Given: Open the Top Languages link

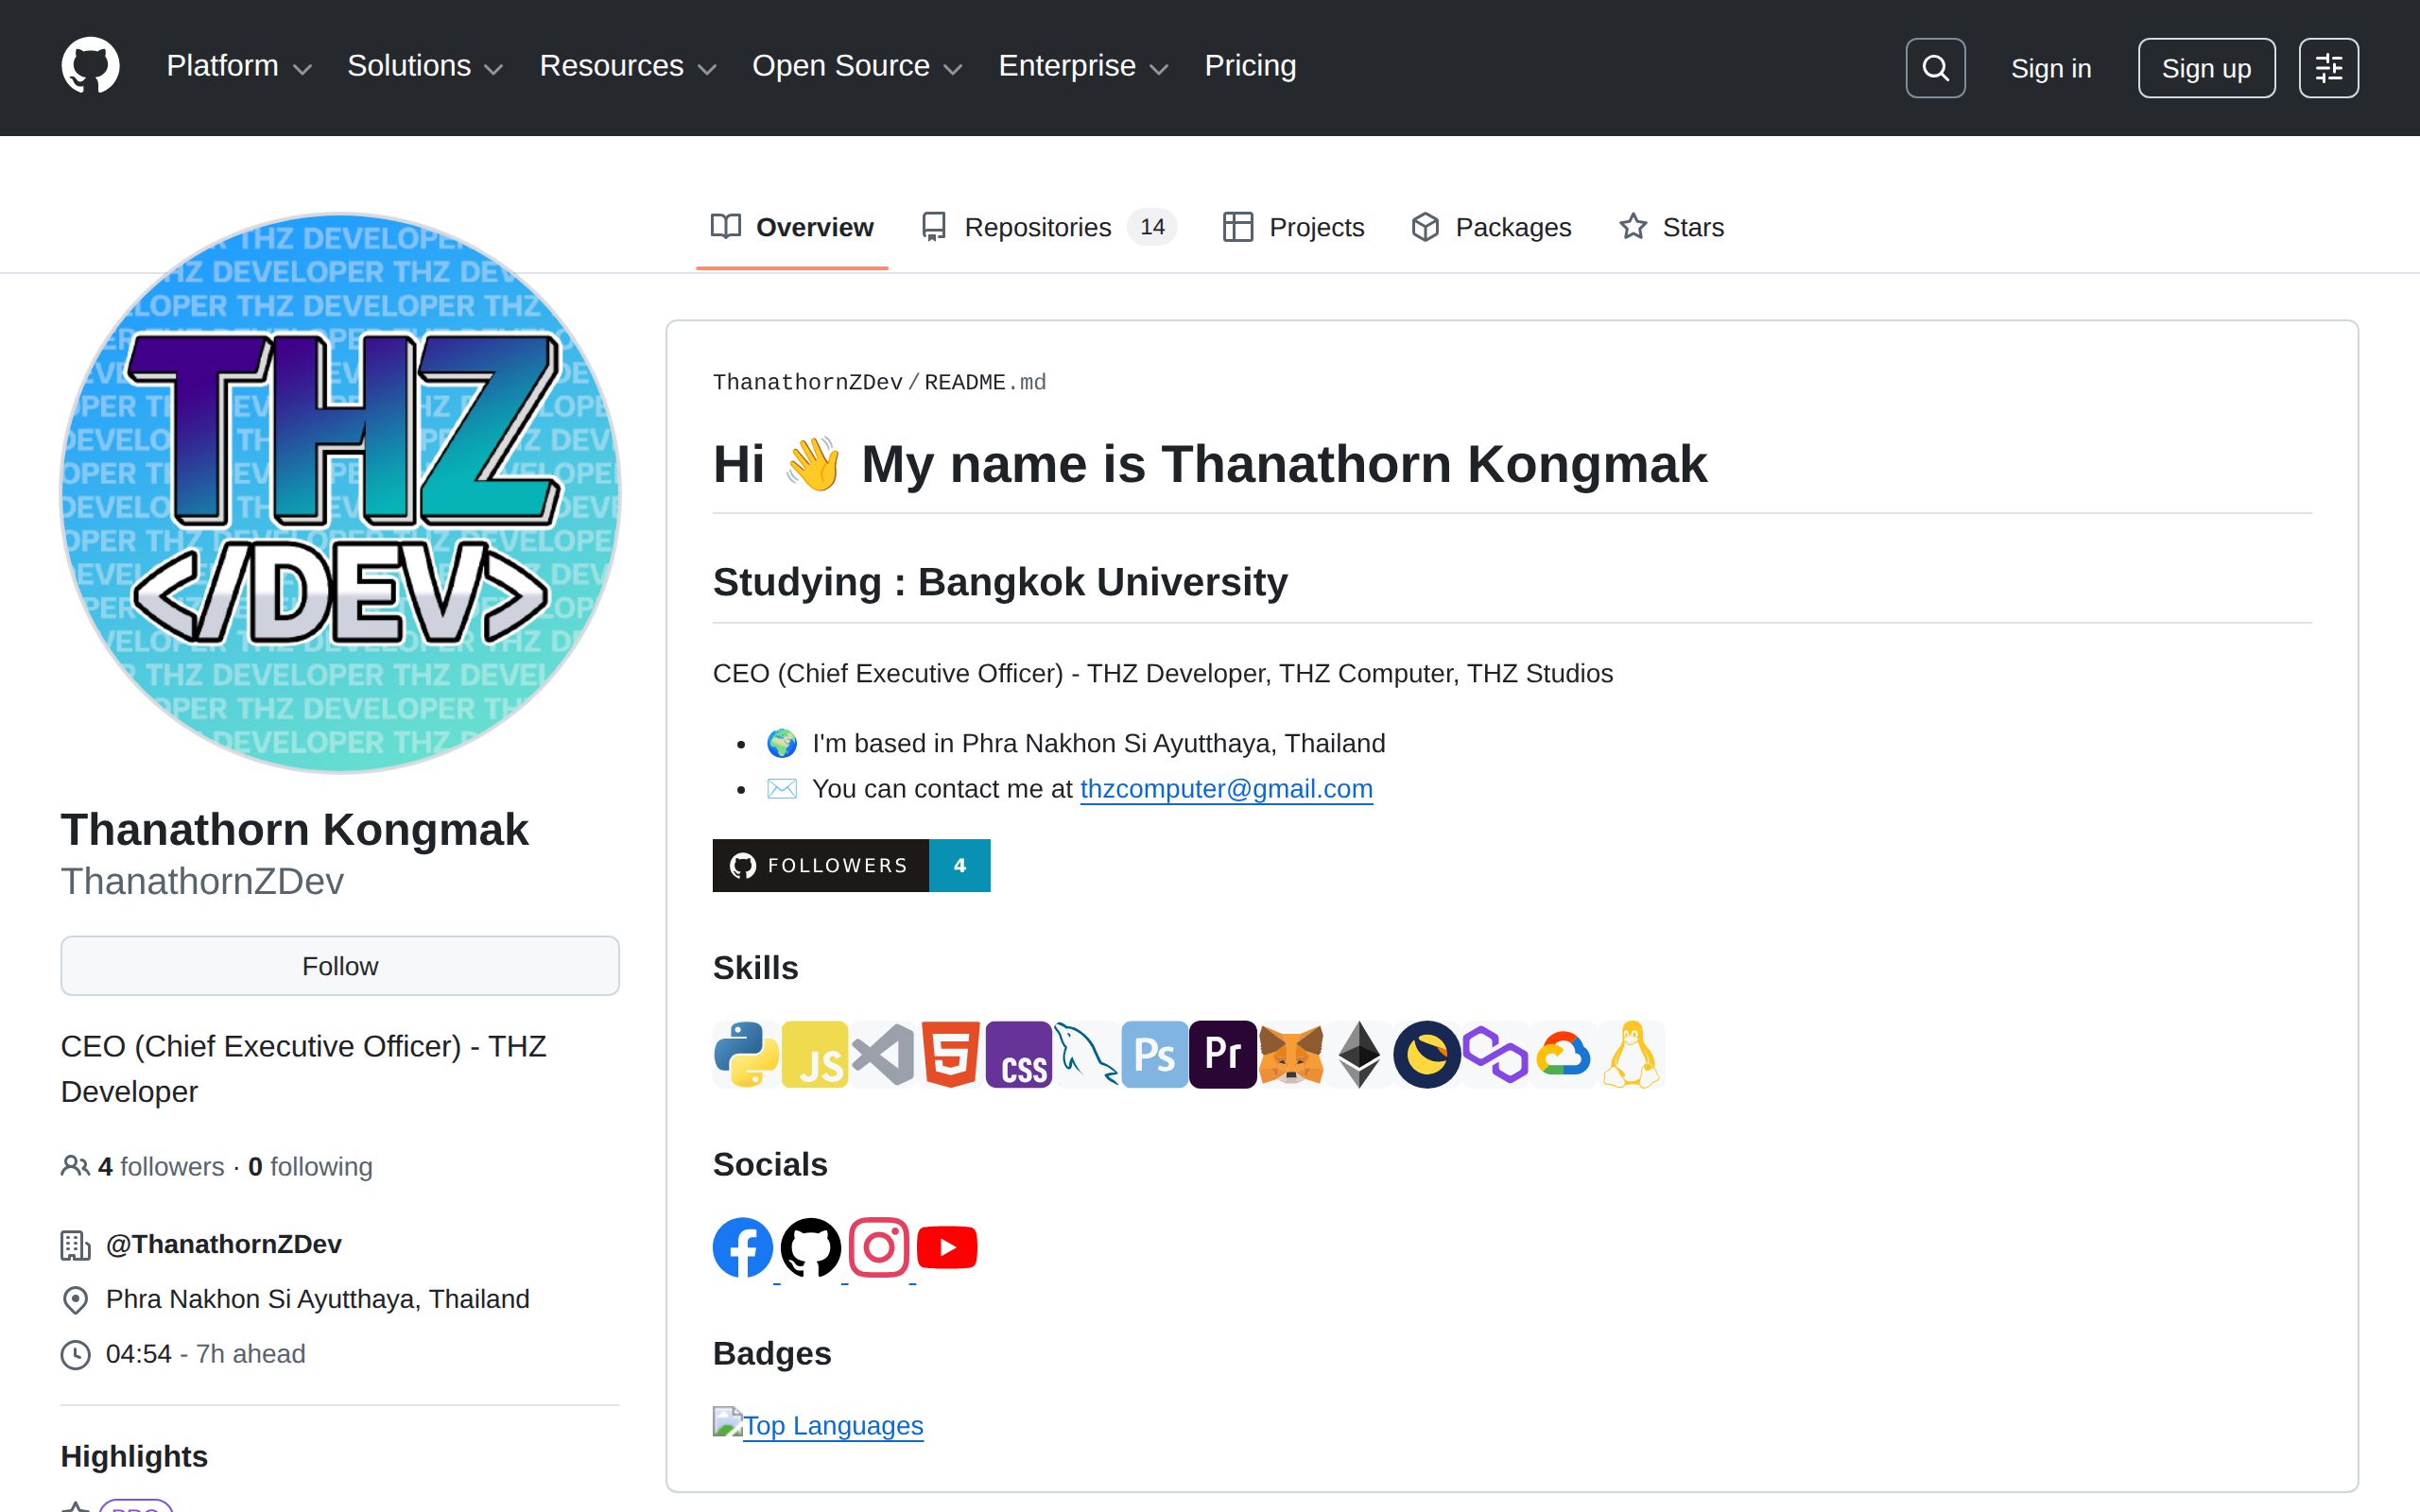Looking at the screenshot, I should 833,1425.
